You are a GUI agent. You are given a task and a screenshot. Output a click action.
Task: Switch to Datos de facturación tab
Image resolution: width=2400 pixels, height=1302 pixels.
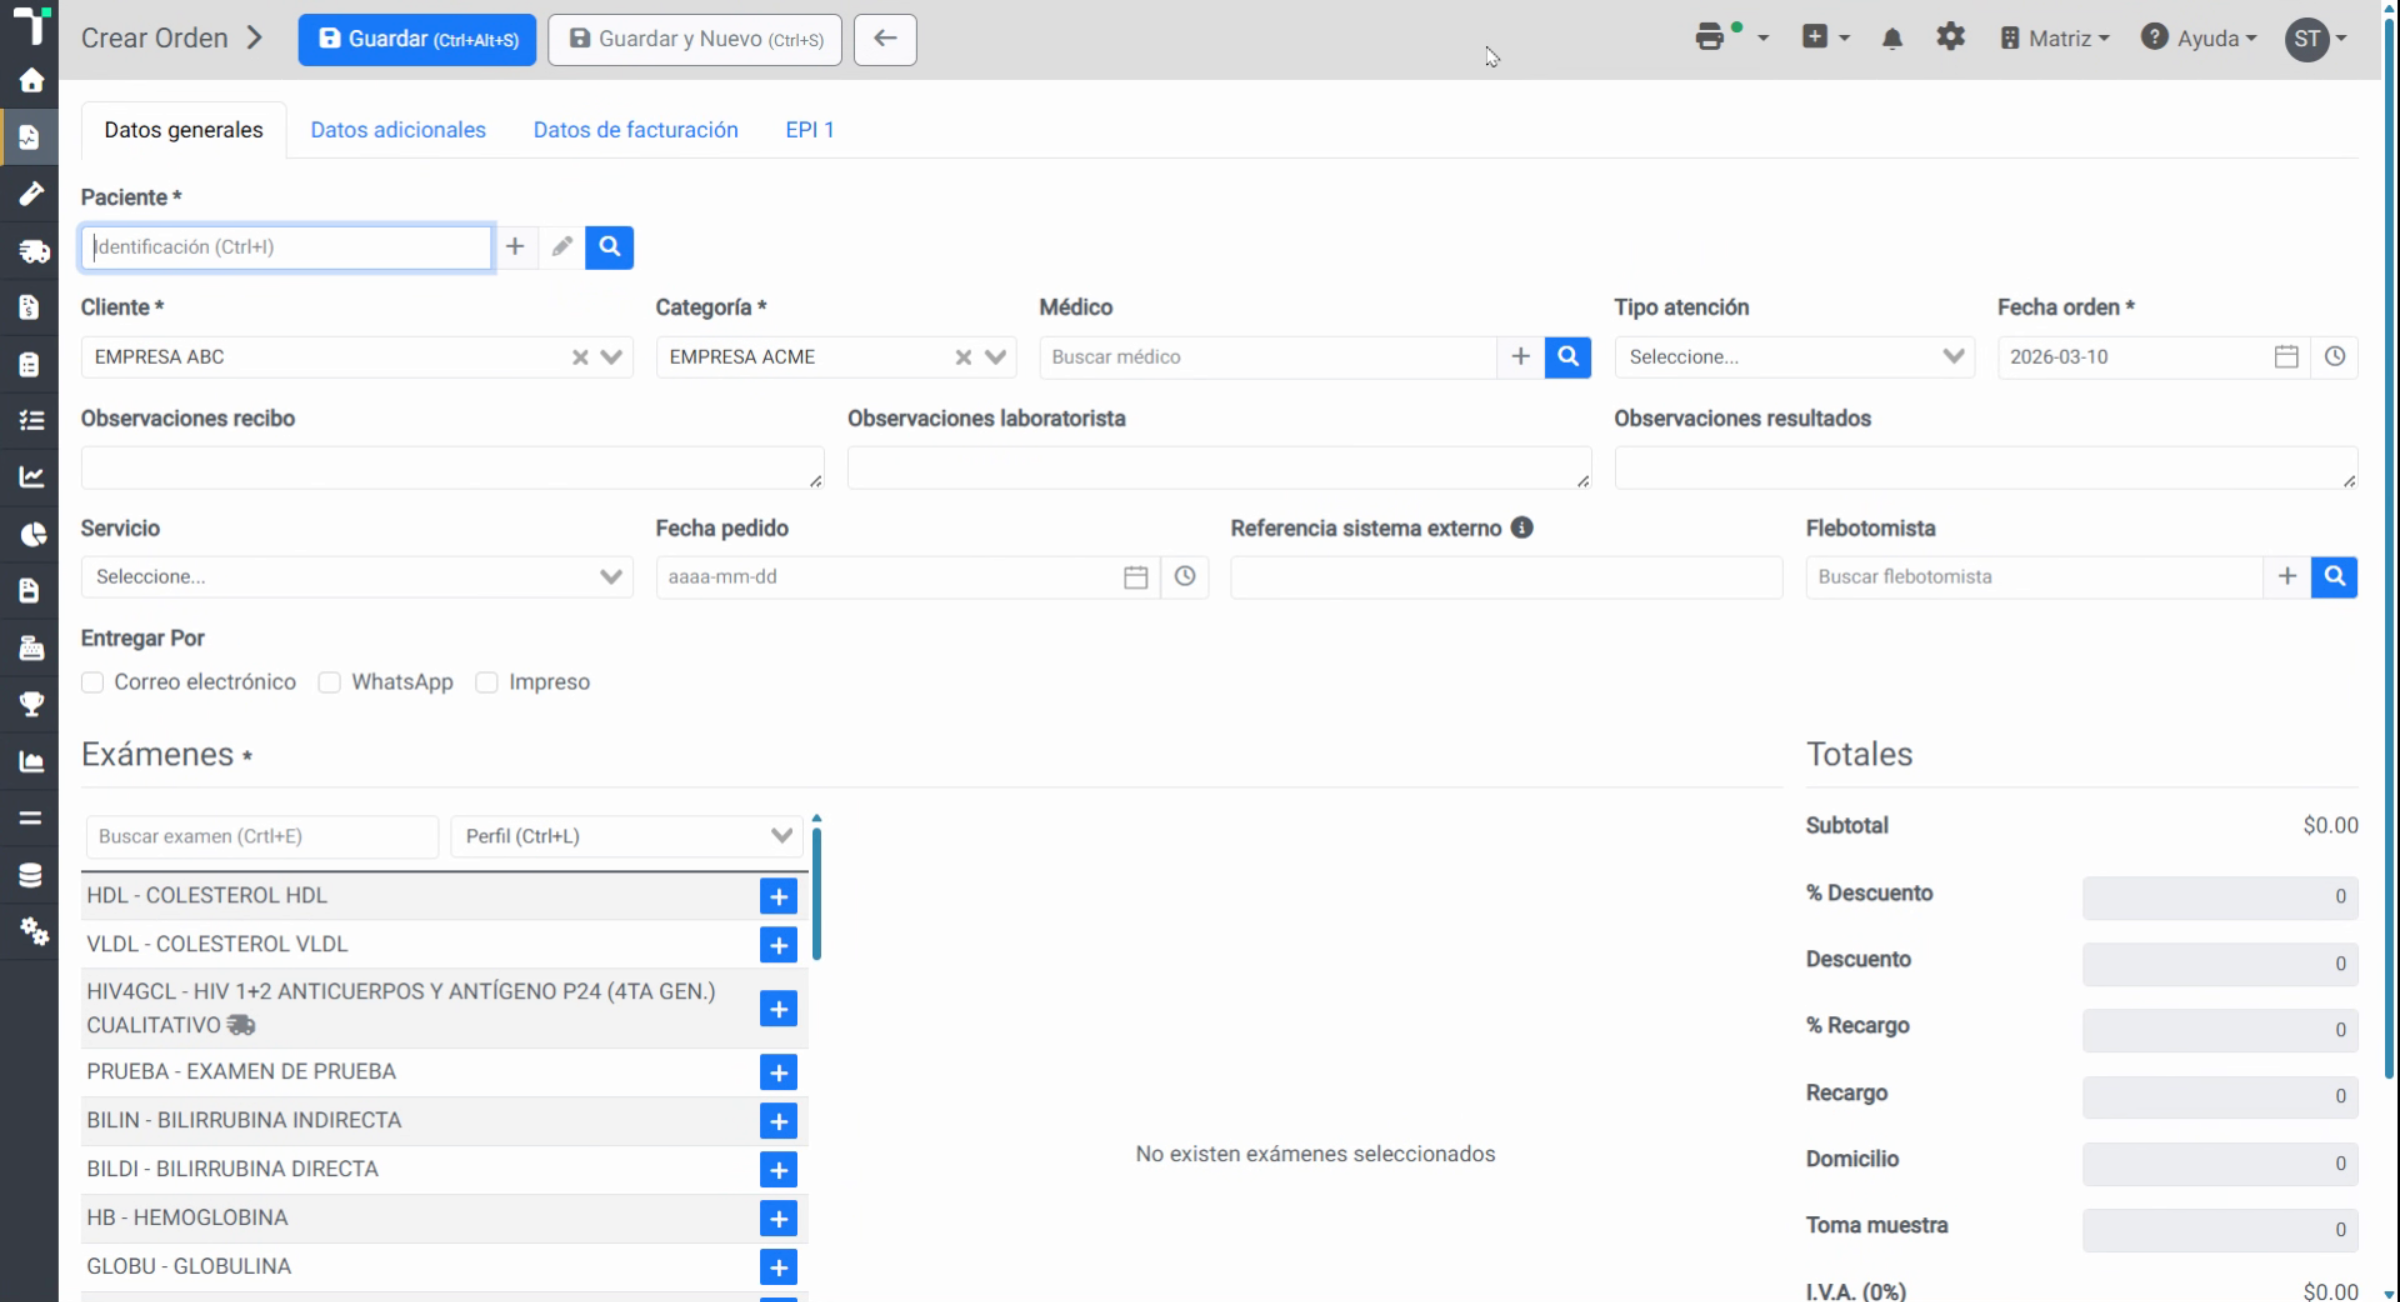pyautogui.click(x=636, y=130)
